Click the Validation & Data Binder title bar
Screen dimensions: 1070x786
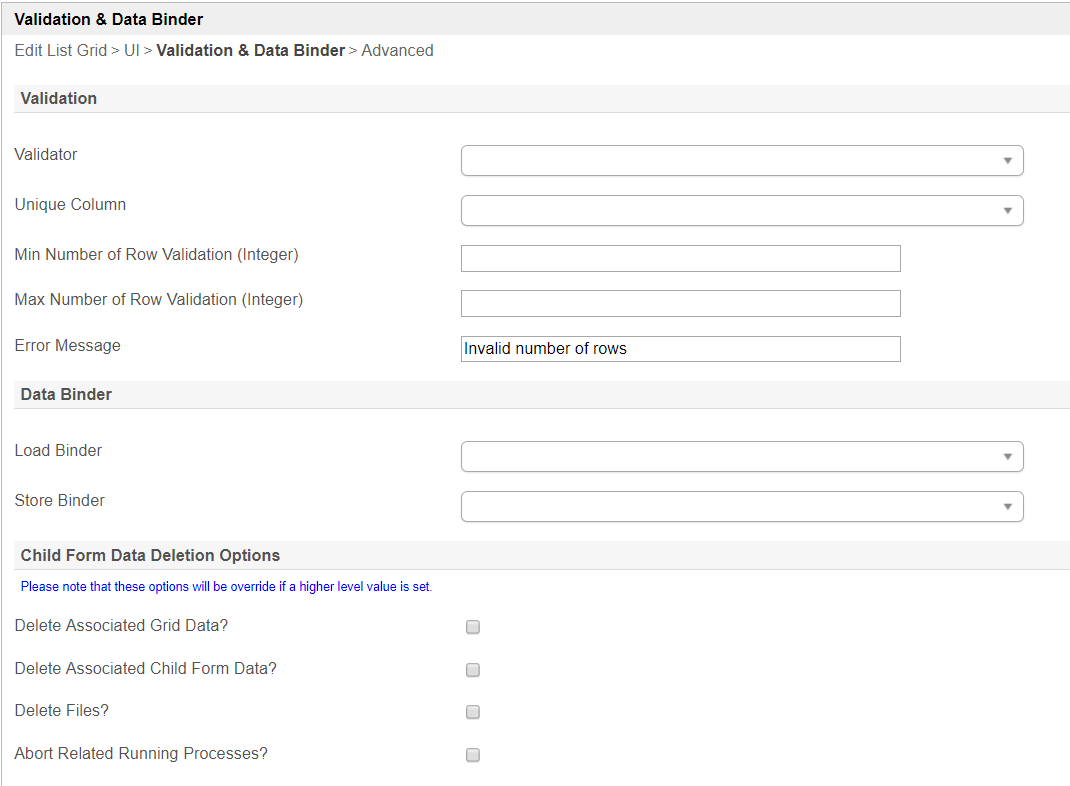(109, 18)
